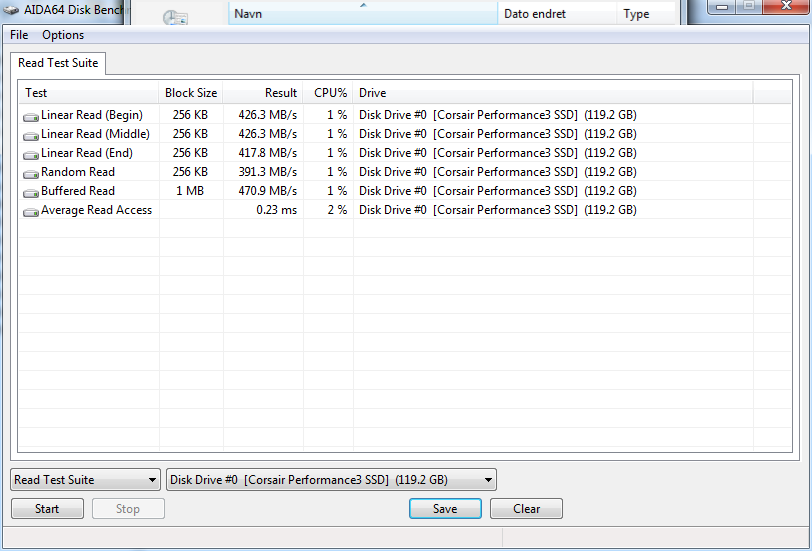Screen dimensions: 812x551
Task: Click the Linear Read (Middle) drive icon
Action: [31, 135]
